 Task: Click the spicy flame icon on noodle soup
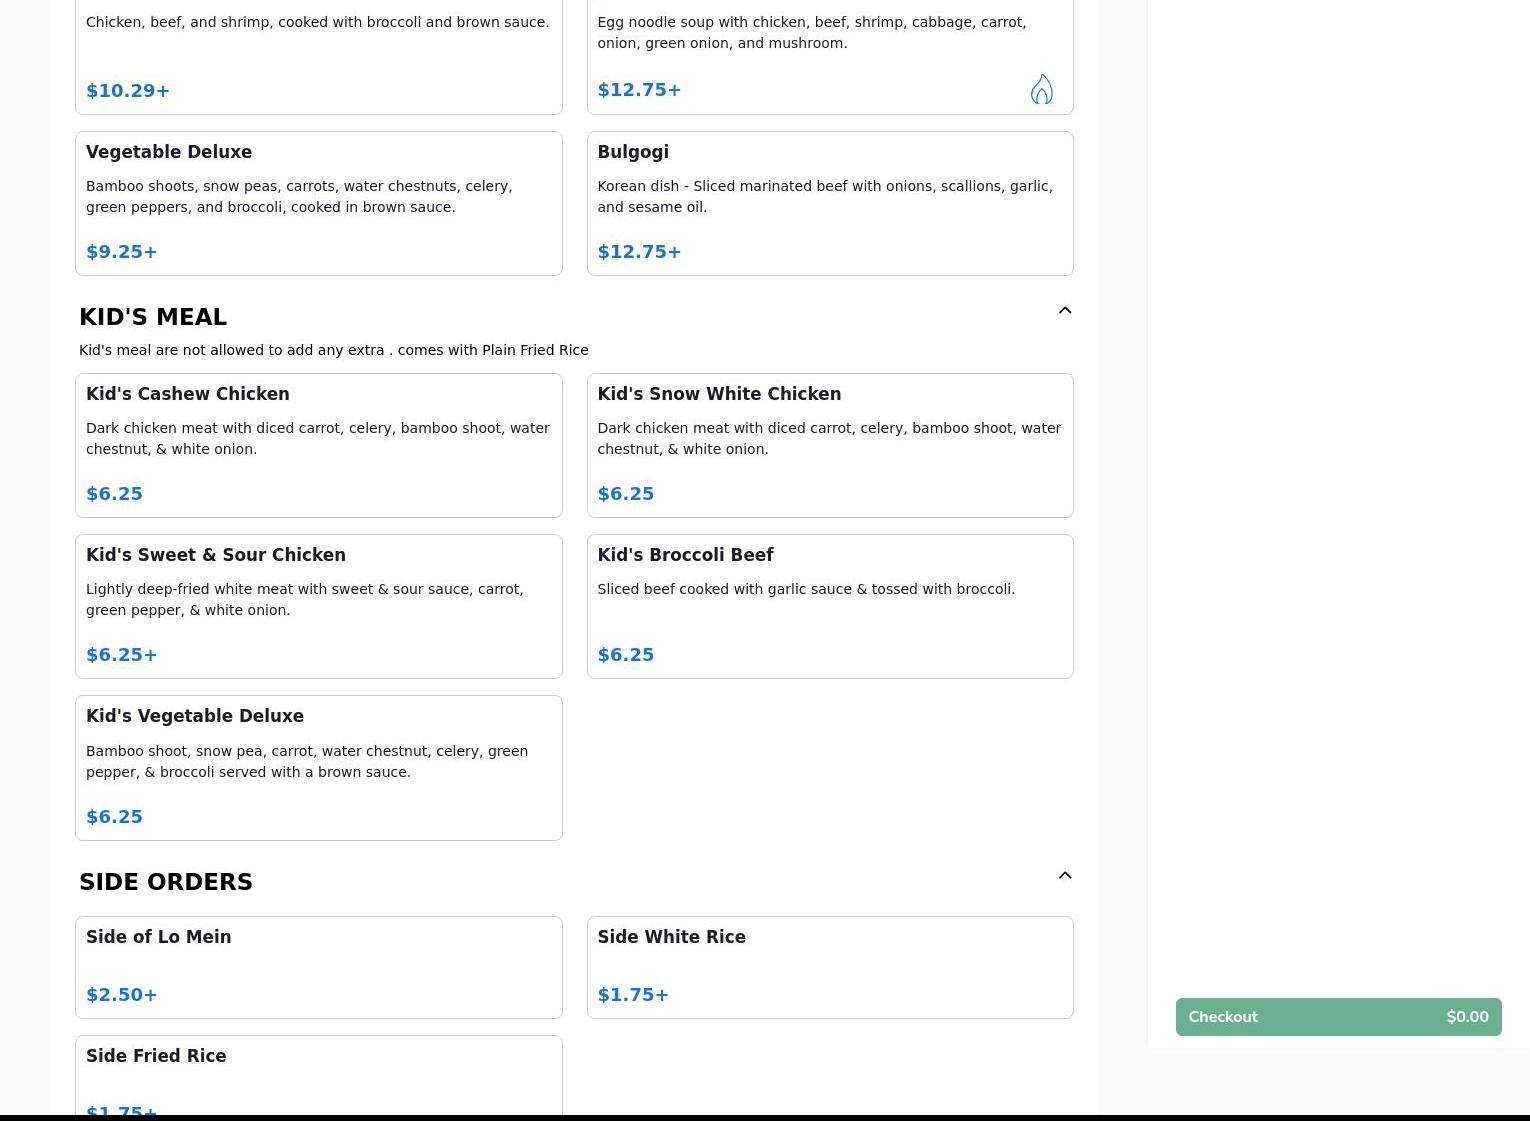click(1041, 90)
